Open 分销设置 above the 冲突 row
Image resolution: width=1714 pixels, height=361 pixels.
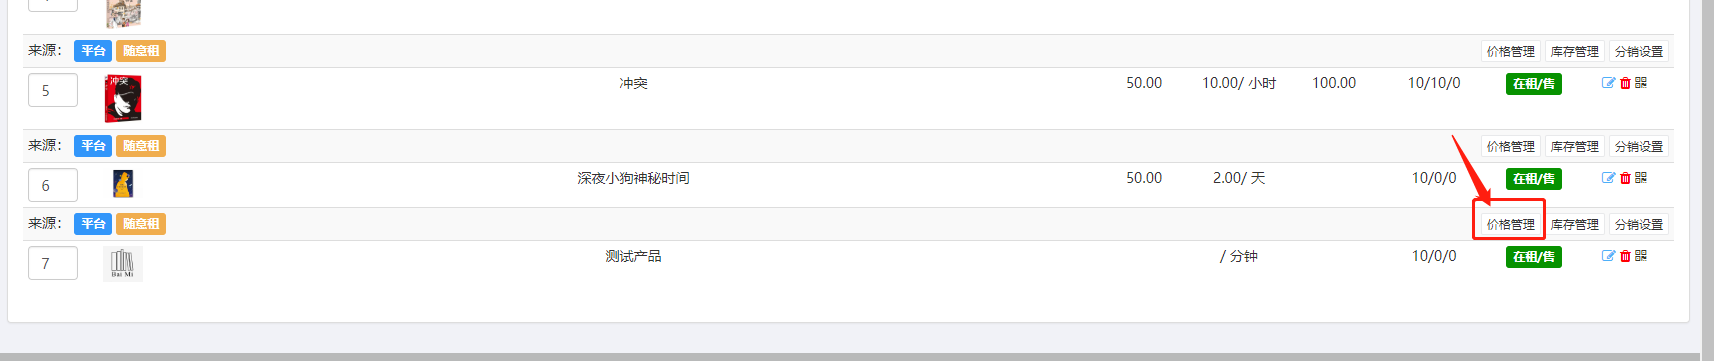pos(1638,51)
